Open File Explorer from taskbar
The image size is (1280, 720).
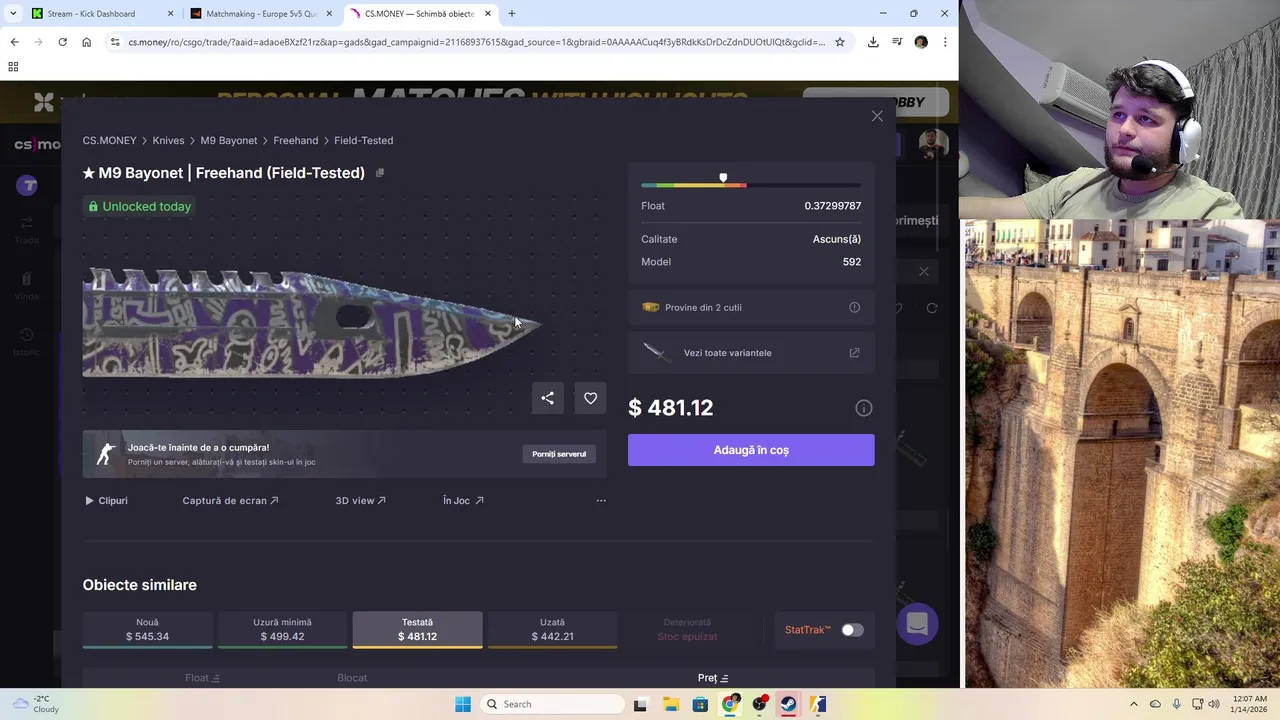671,704
